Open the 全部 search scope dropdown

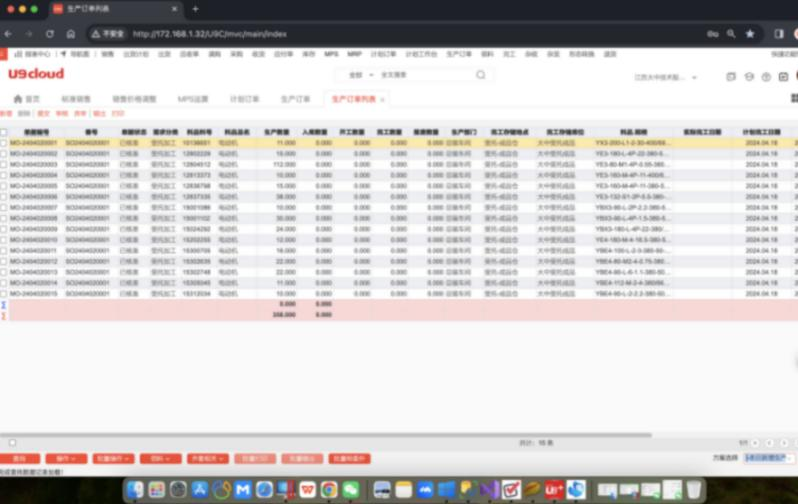pos(357,75)
